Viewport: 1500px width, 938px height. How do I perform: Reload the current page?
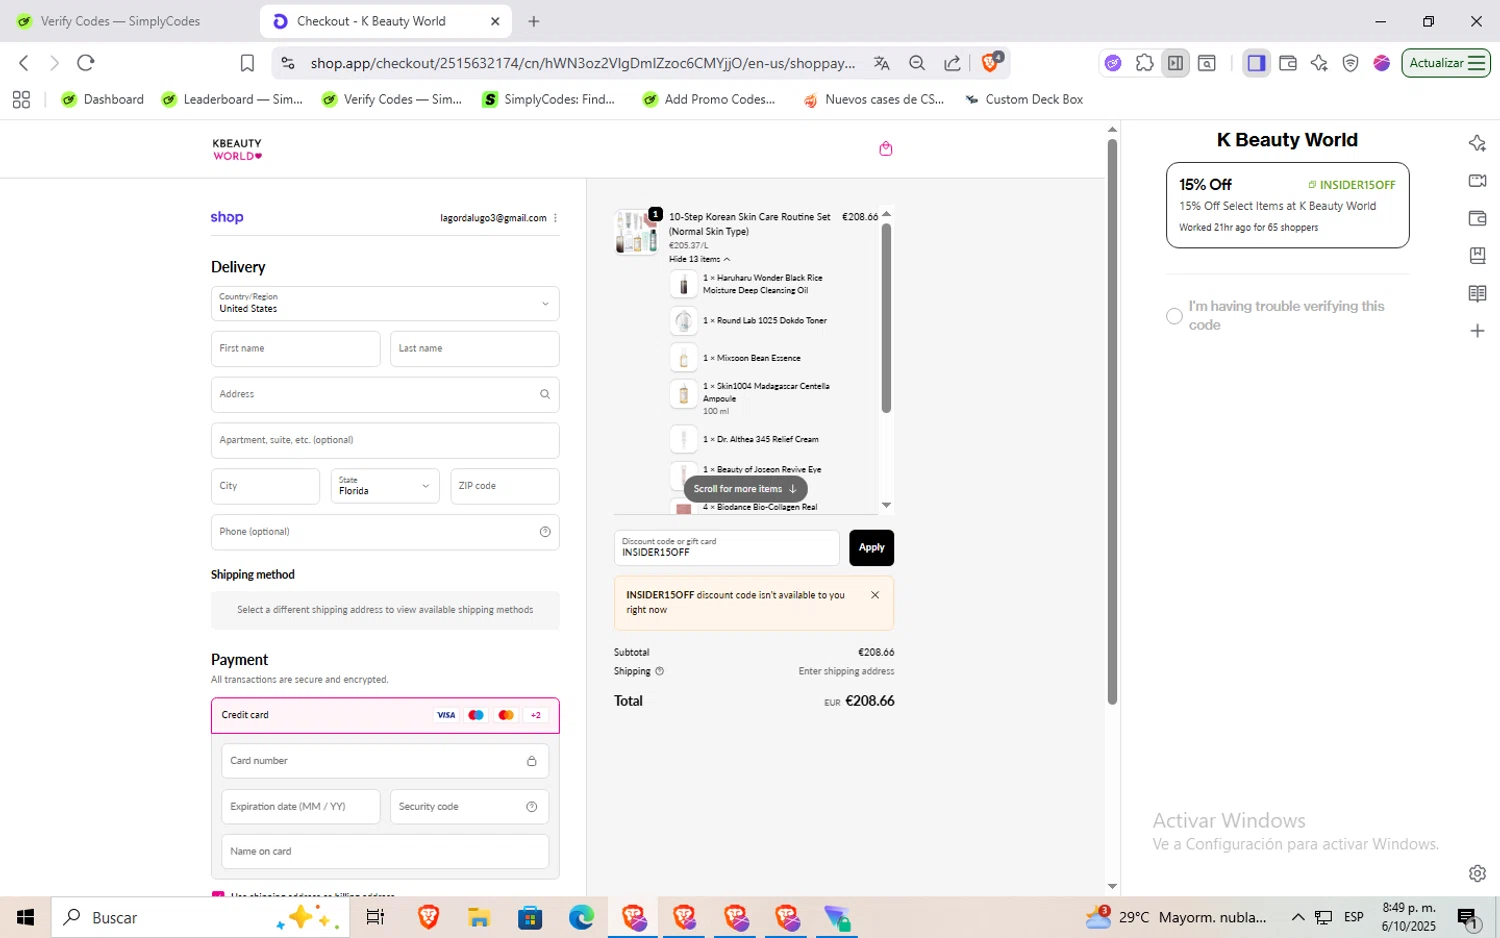86,63
